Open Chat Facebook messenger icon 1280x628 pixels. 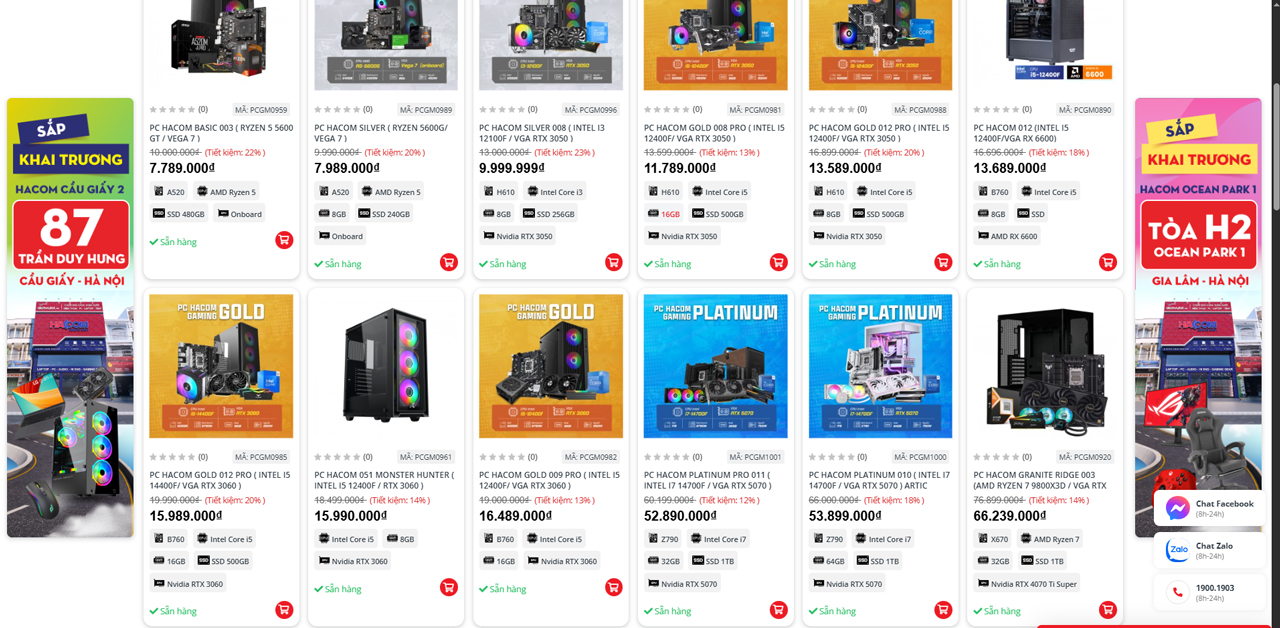tap(1178, 508)
